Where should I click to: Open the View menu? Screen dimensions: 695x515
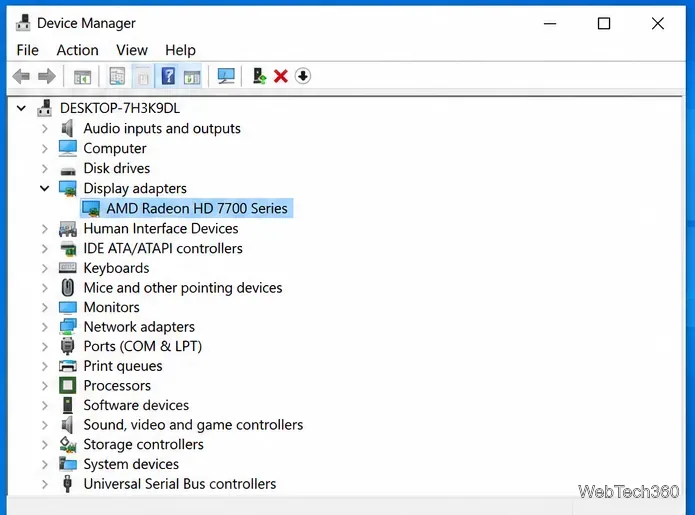point(132,50)
